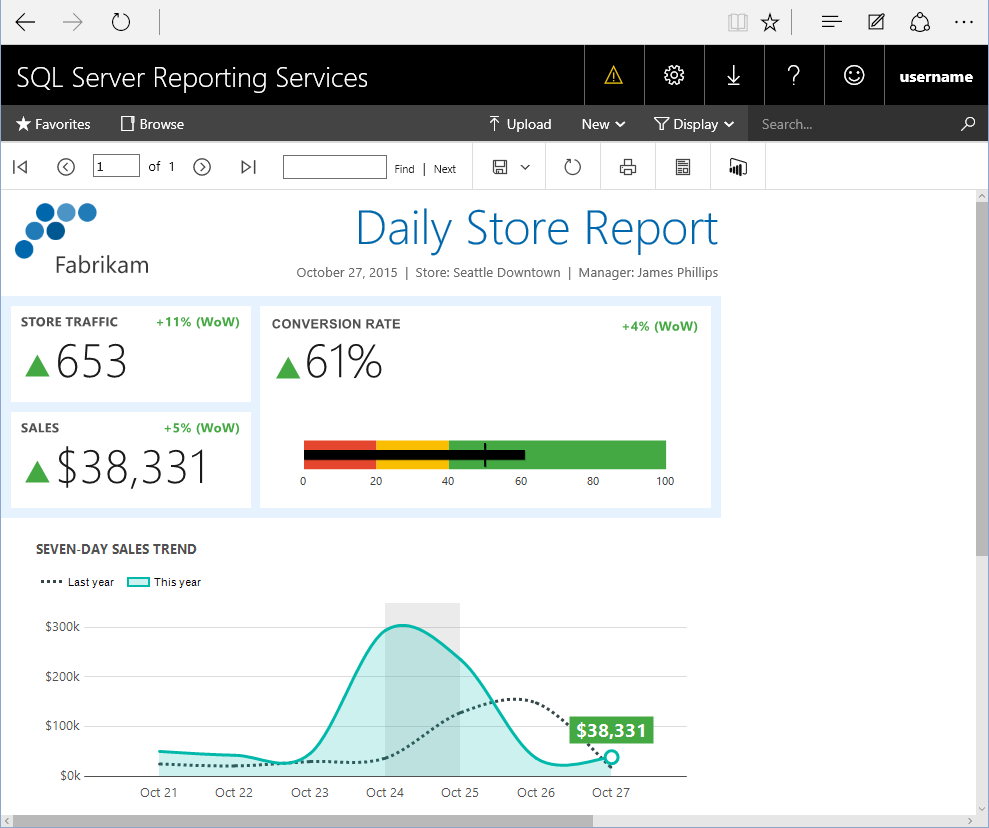Open help with the question mark icon

(794, 75)
